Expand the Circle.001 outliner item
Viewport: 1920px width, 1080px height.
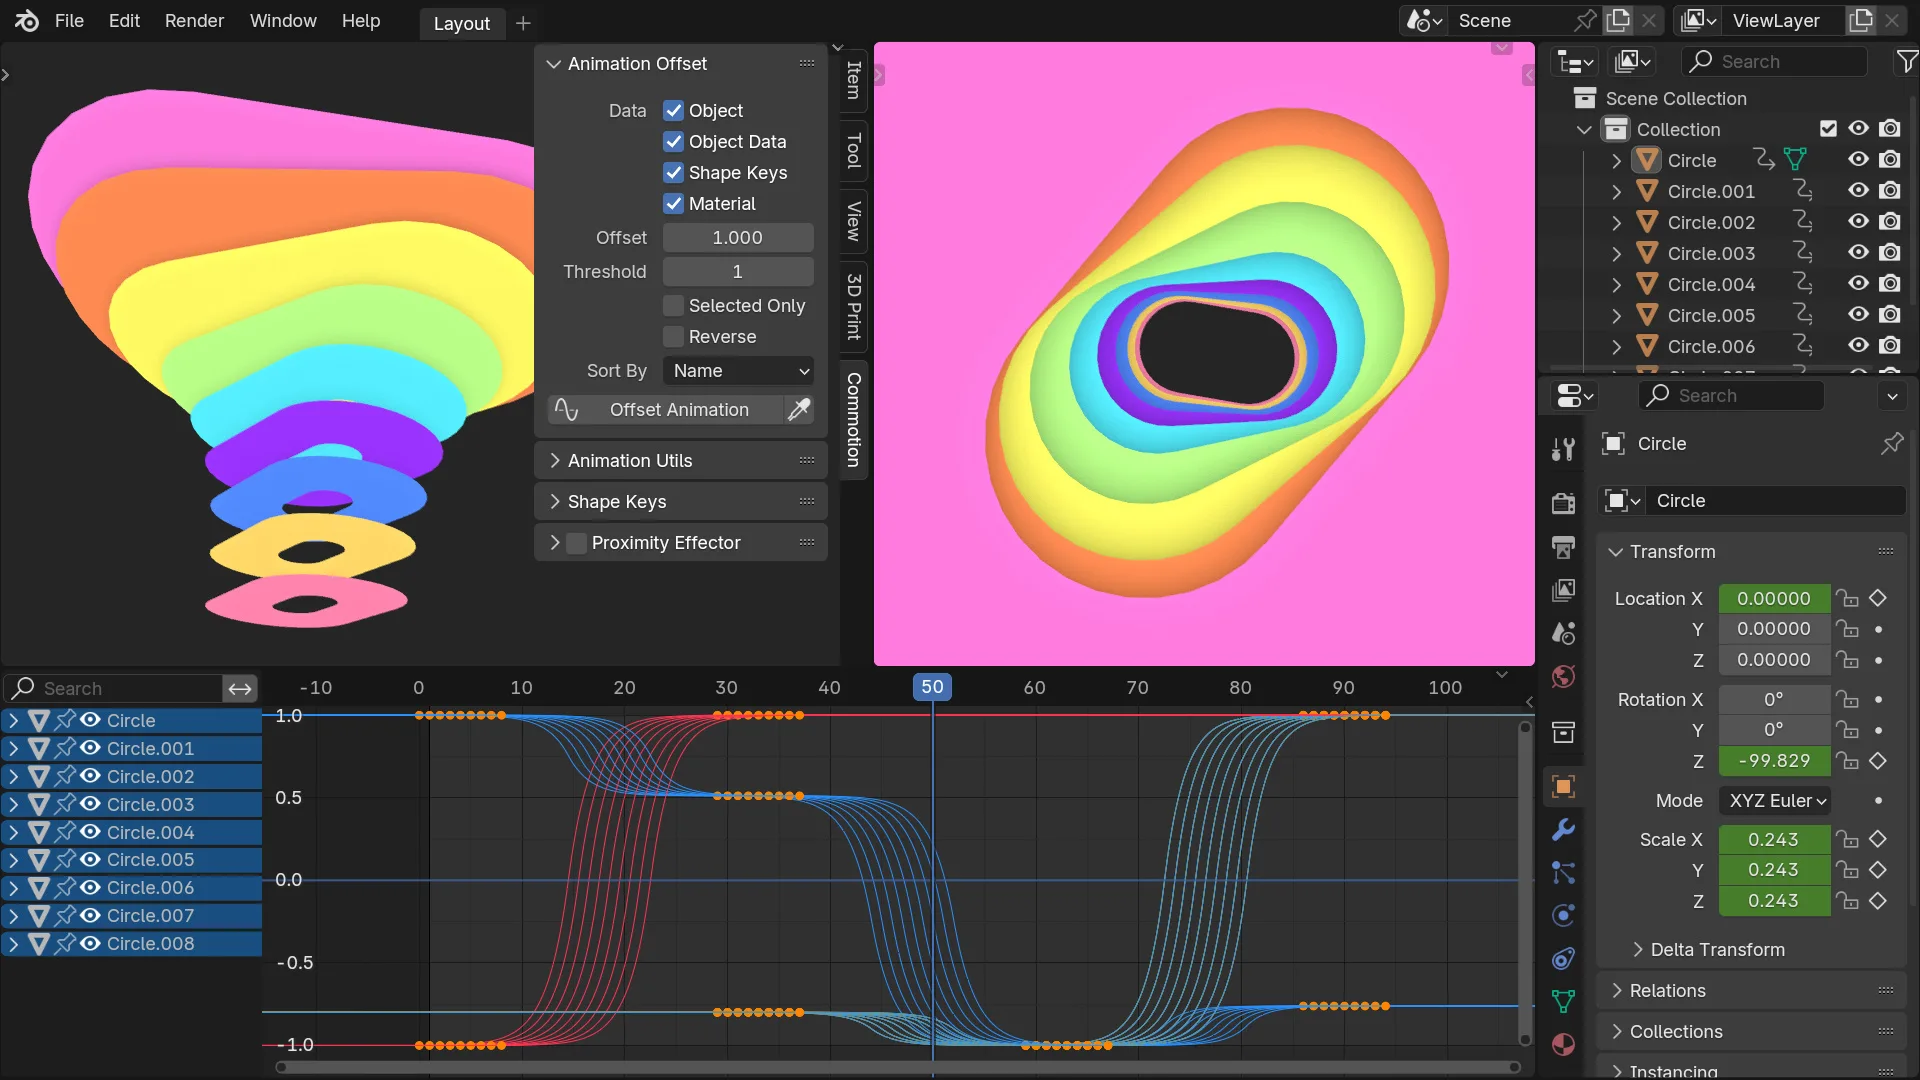coord(1616,191)
